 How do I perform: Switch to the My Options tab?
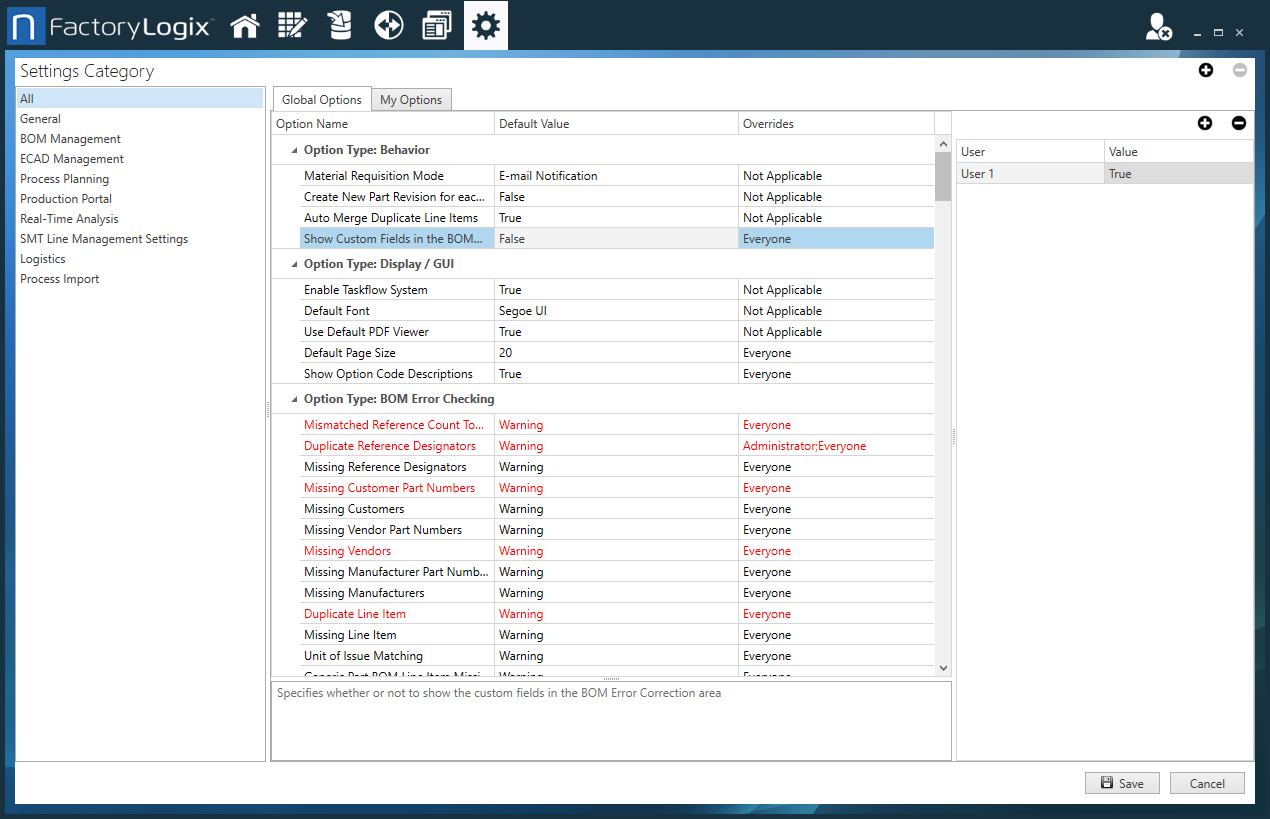(411, 100)
